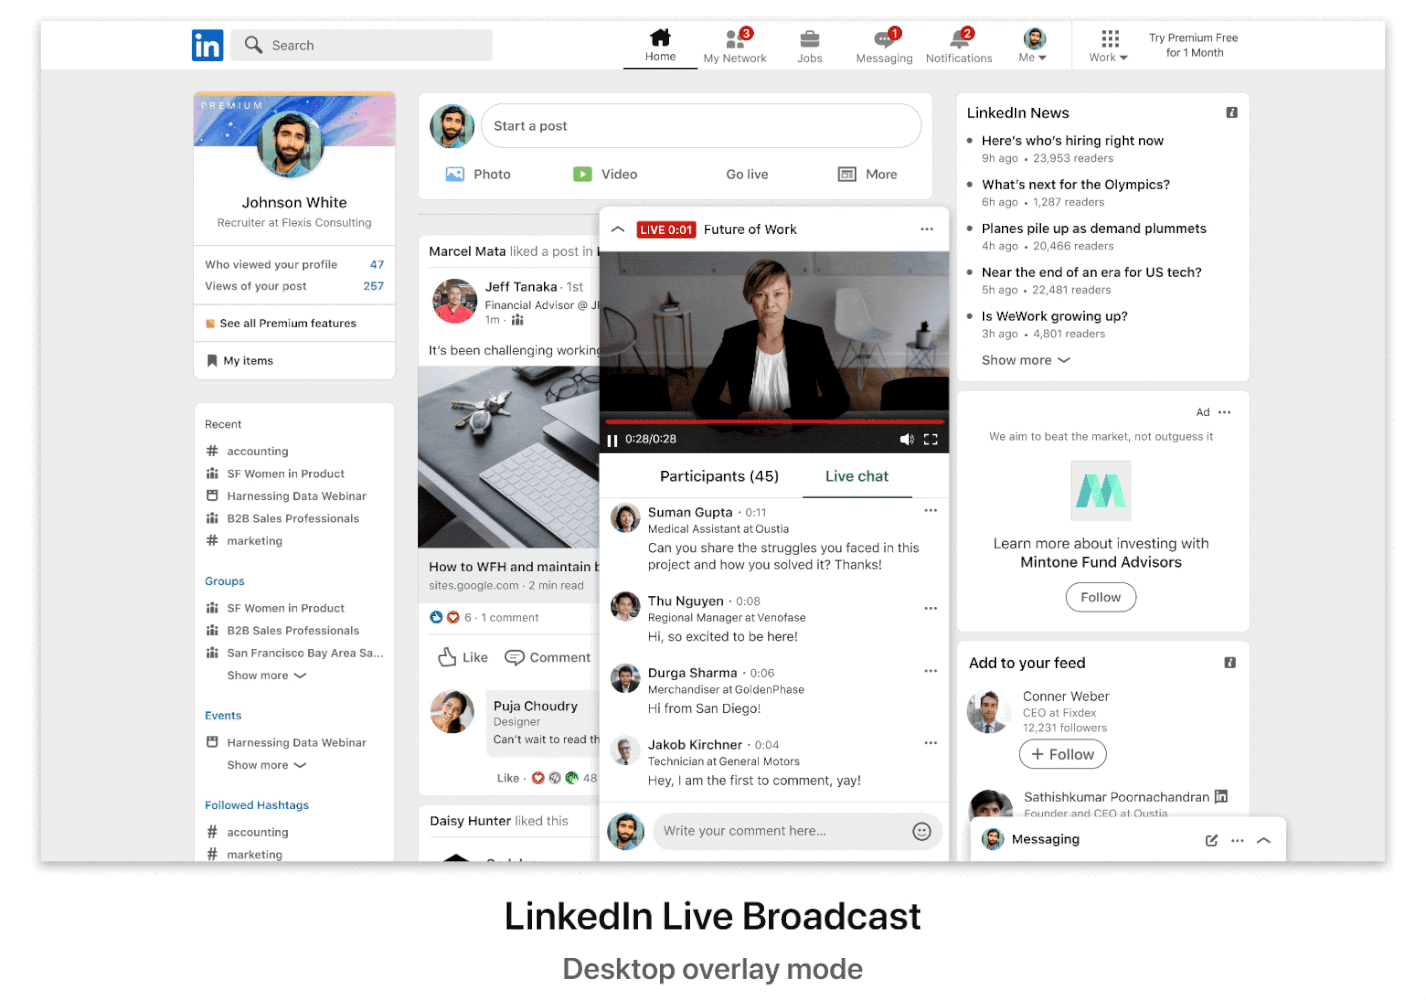Expand Show more under Events
This screenshot has height=1000, width=1426.
click(266, 765)
